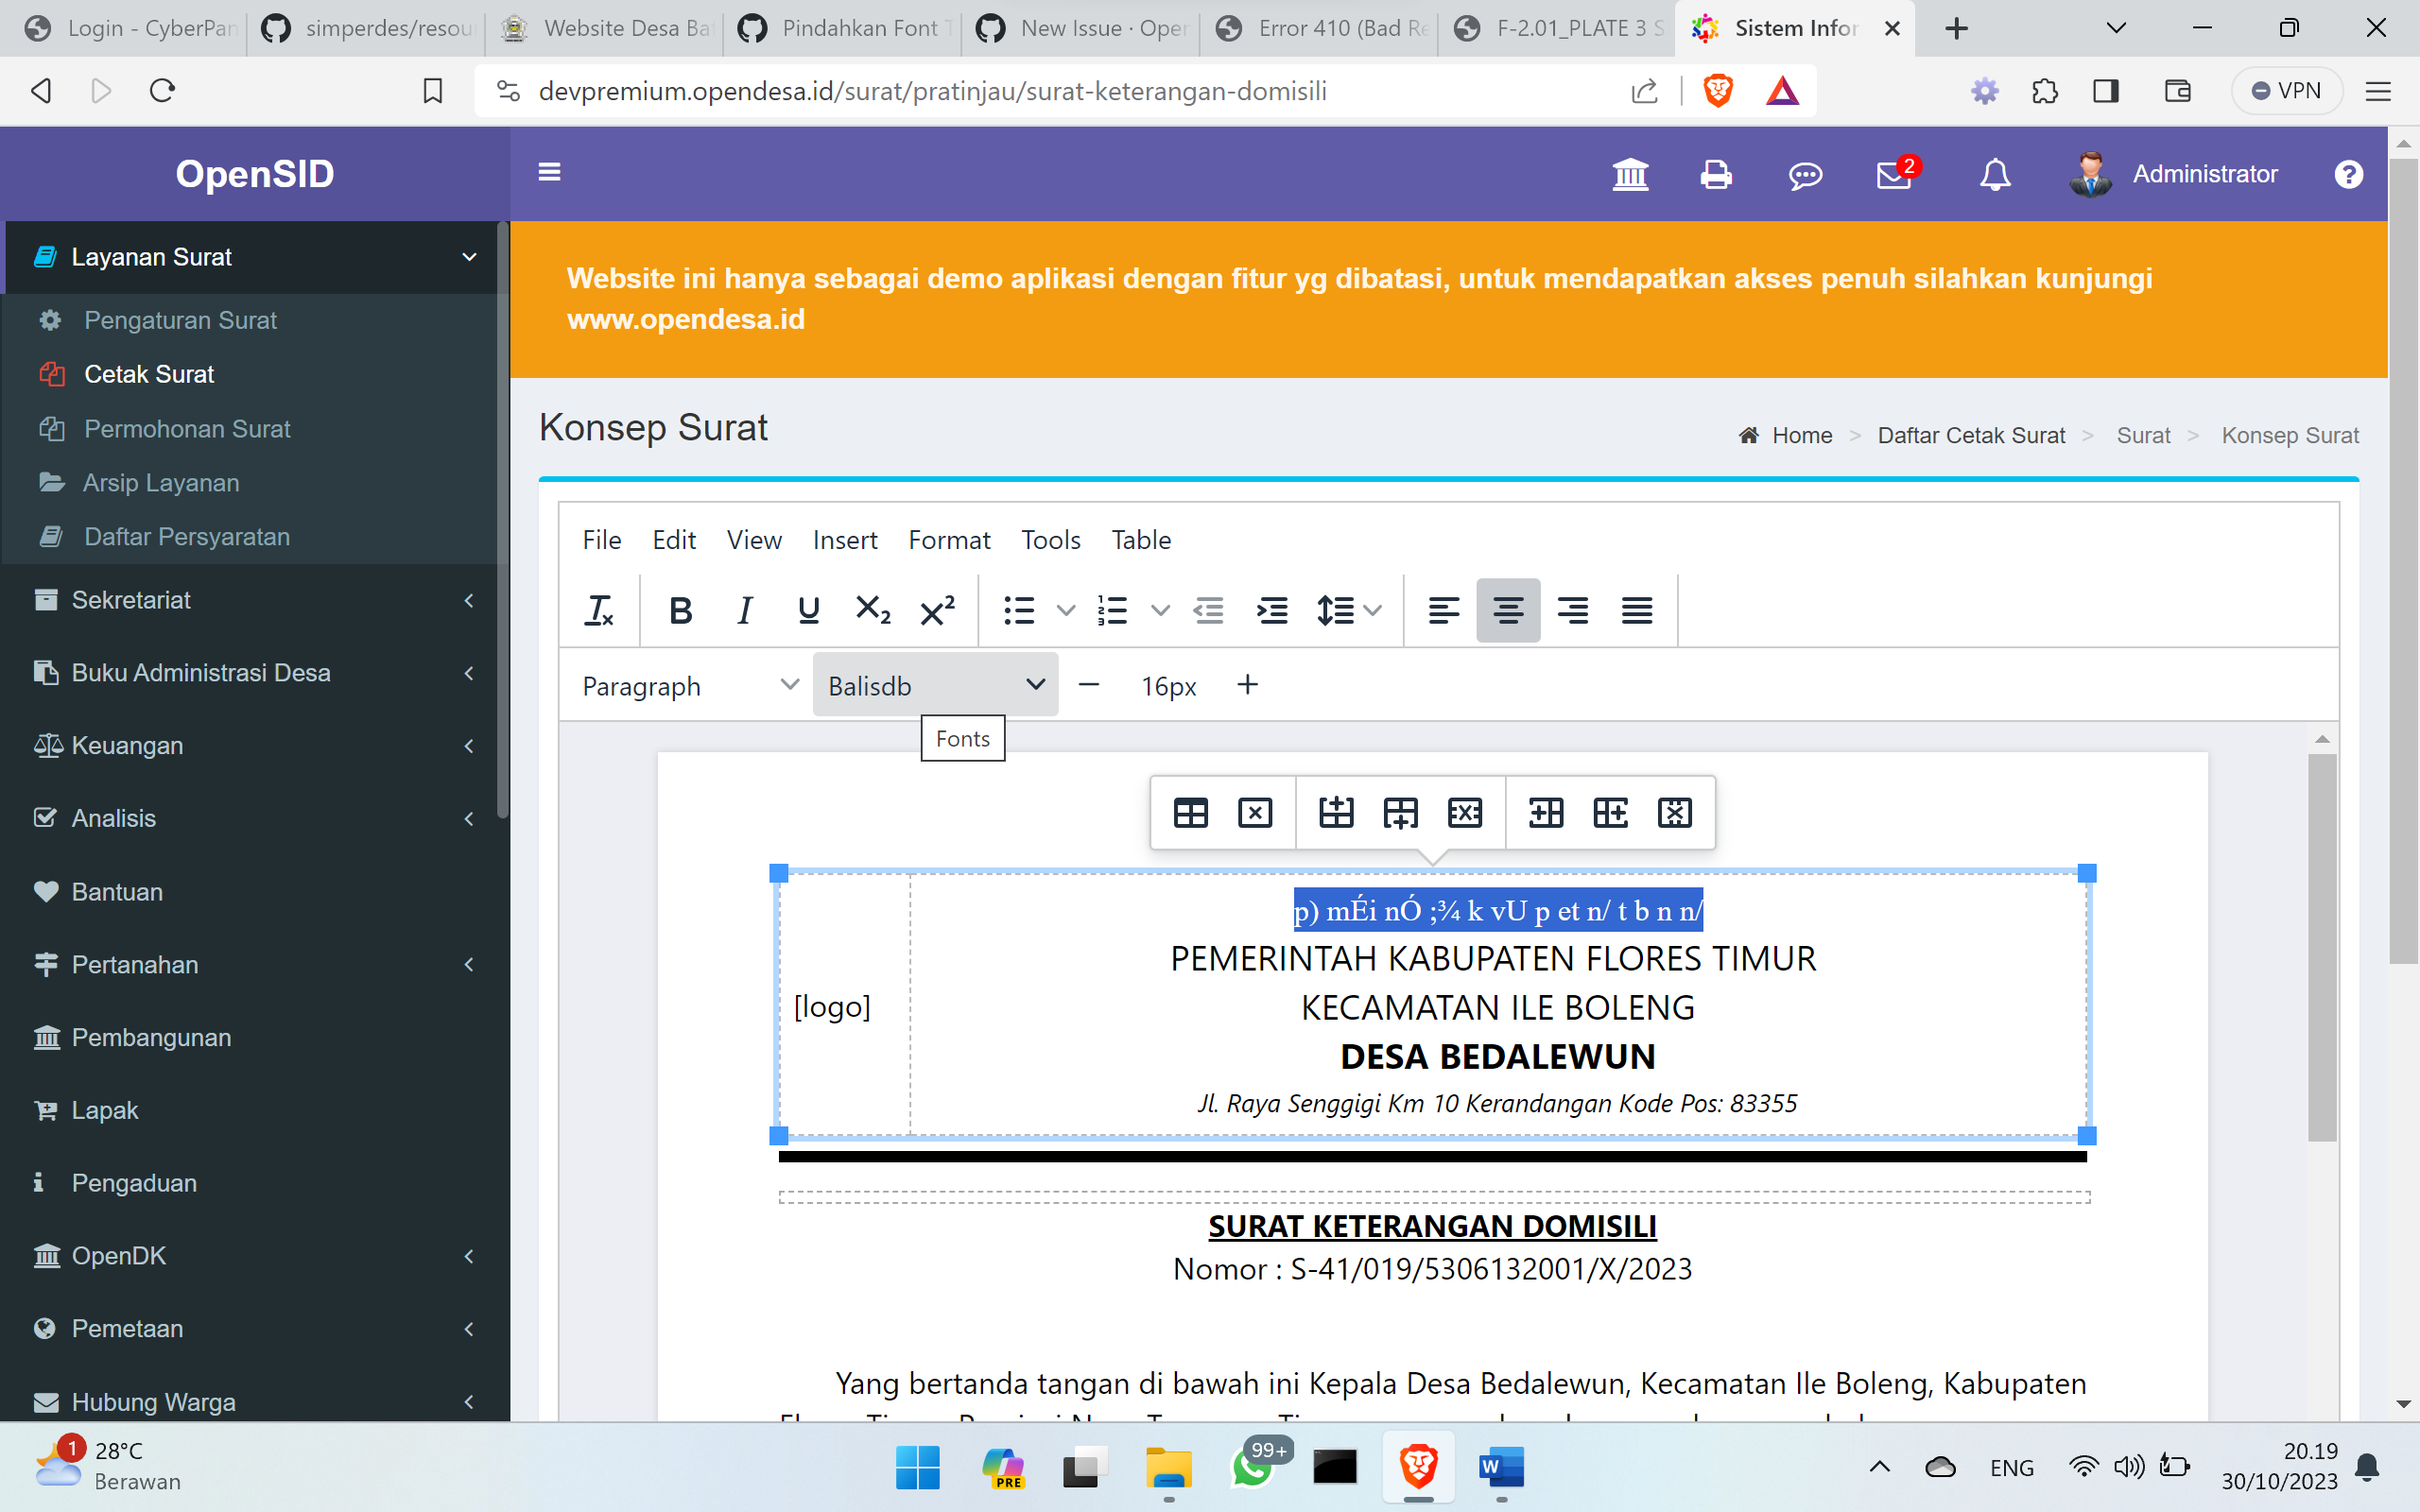Apply superscript formatting in the editor toolbar

(935, 610)
